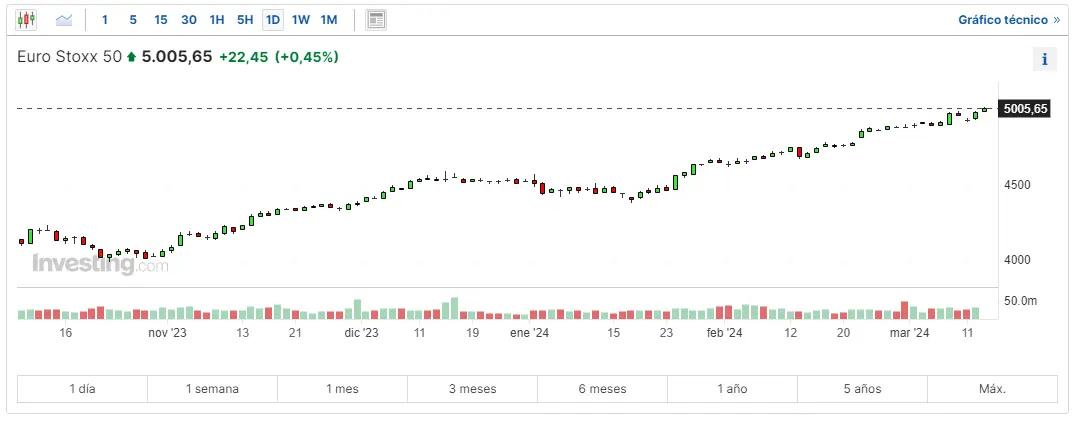Choose the 1H hourly interval
The image size is (1077, 421).
point(216,19)
